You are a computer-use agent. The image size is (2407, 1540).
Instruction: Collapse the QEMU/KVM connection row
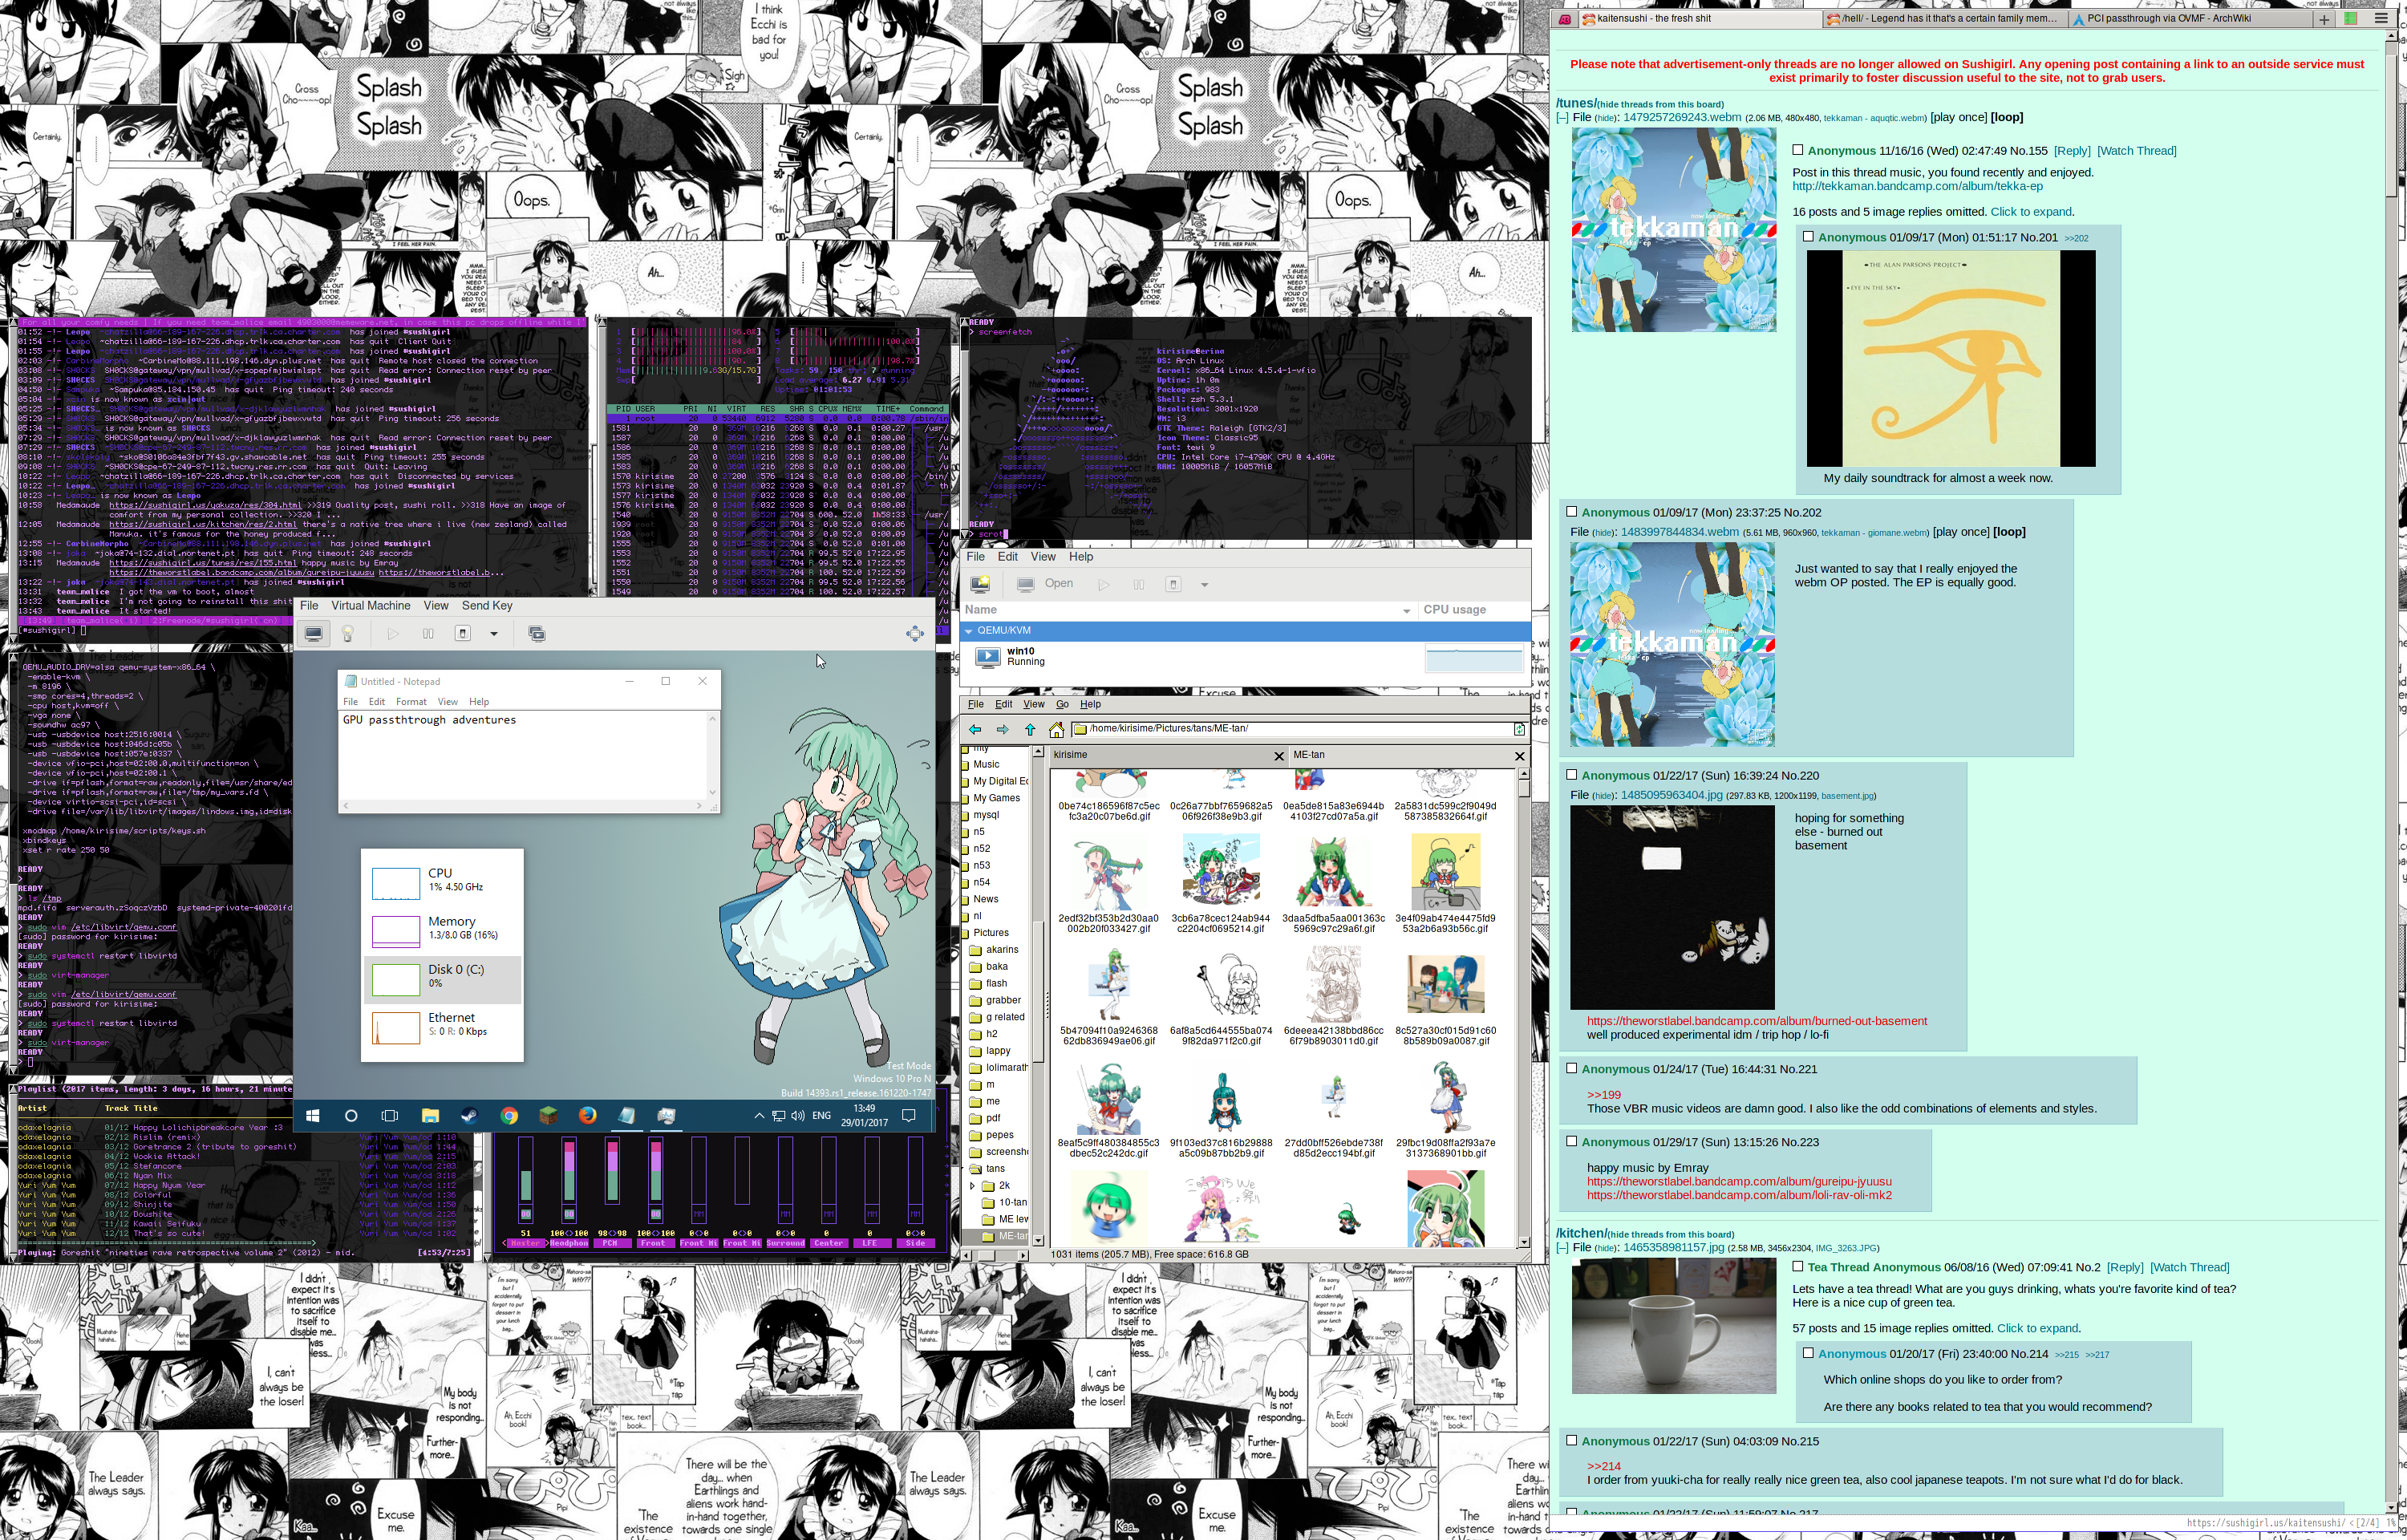(968, 631)
